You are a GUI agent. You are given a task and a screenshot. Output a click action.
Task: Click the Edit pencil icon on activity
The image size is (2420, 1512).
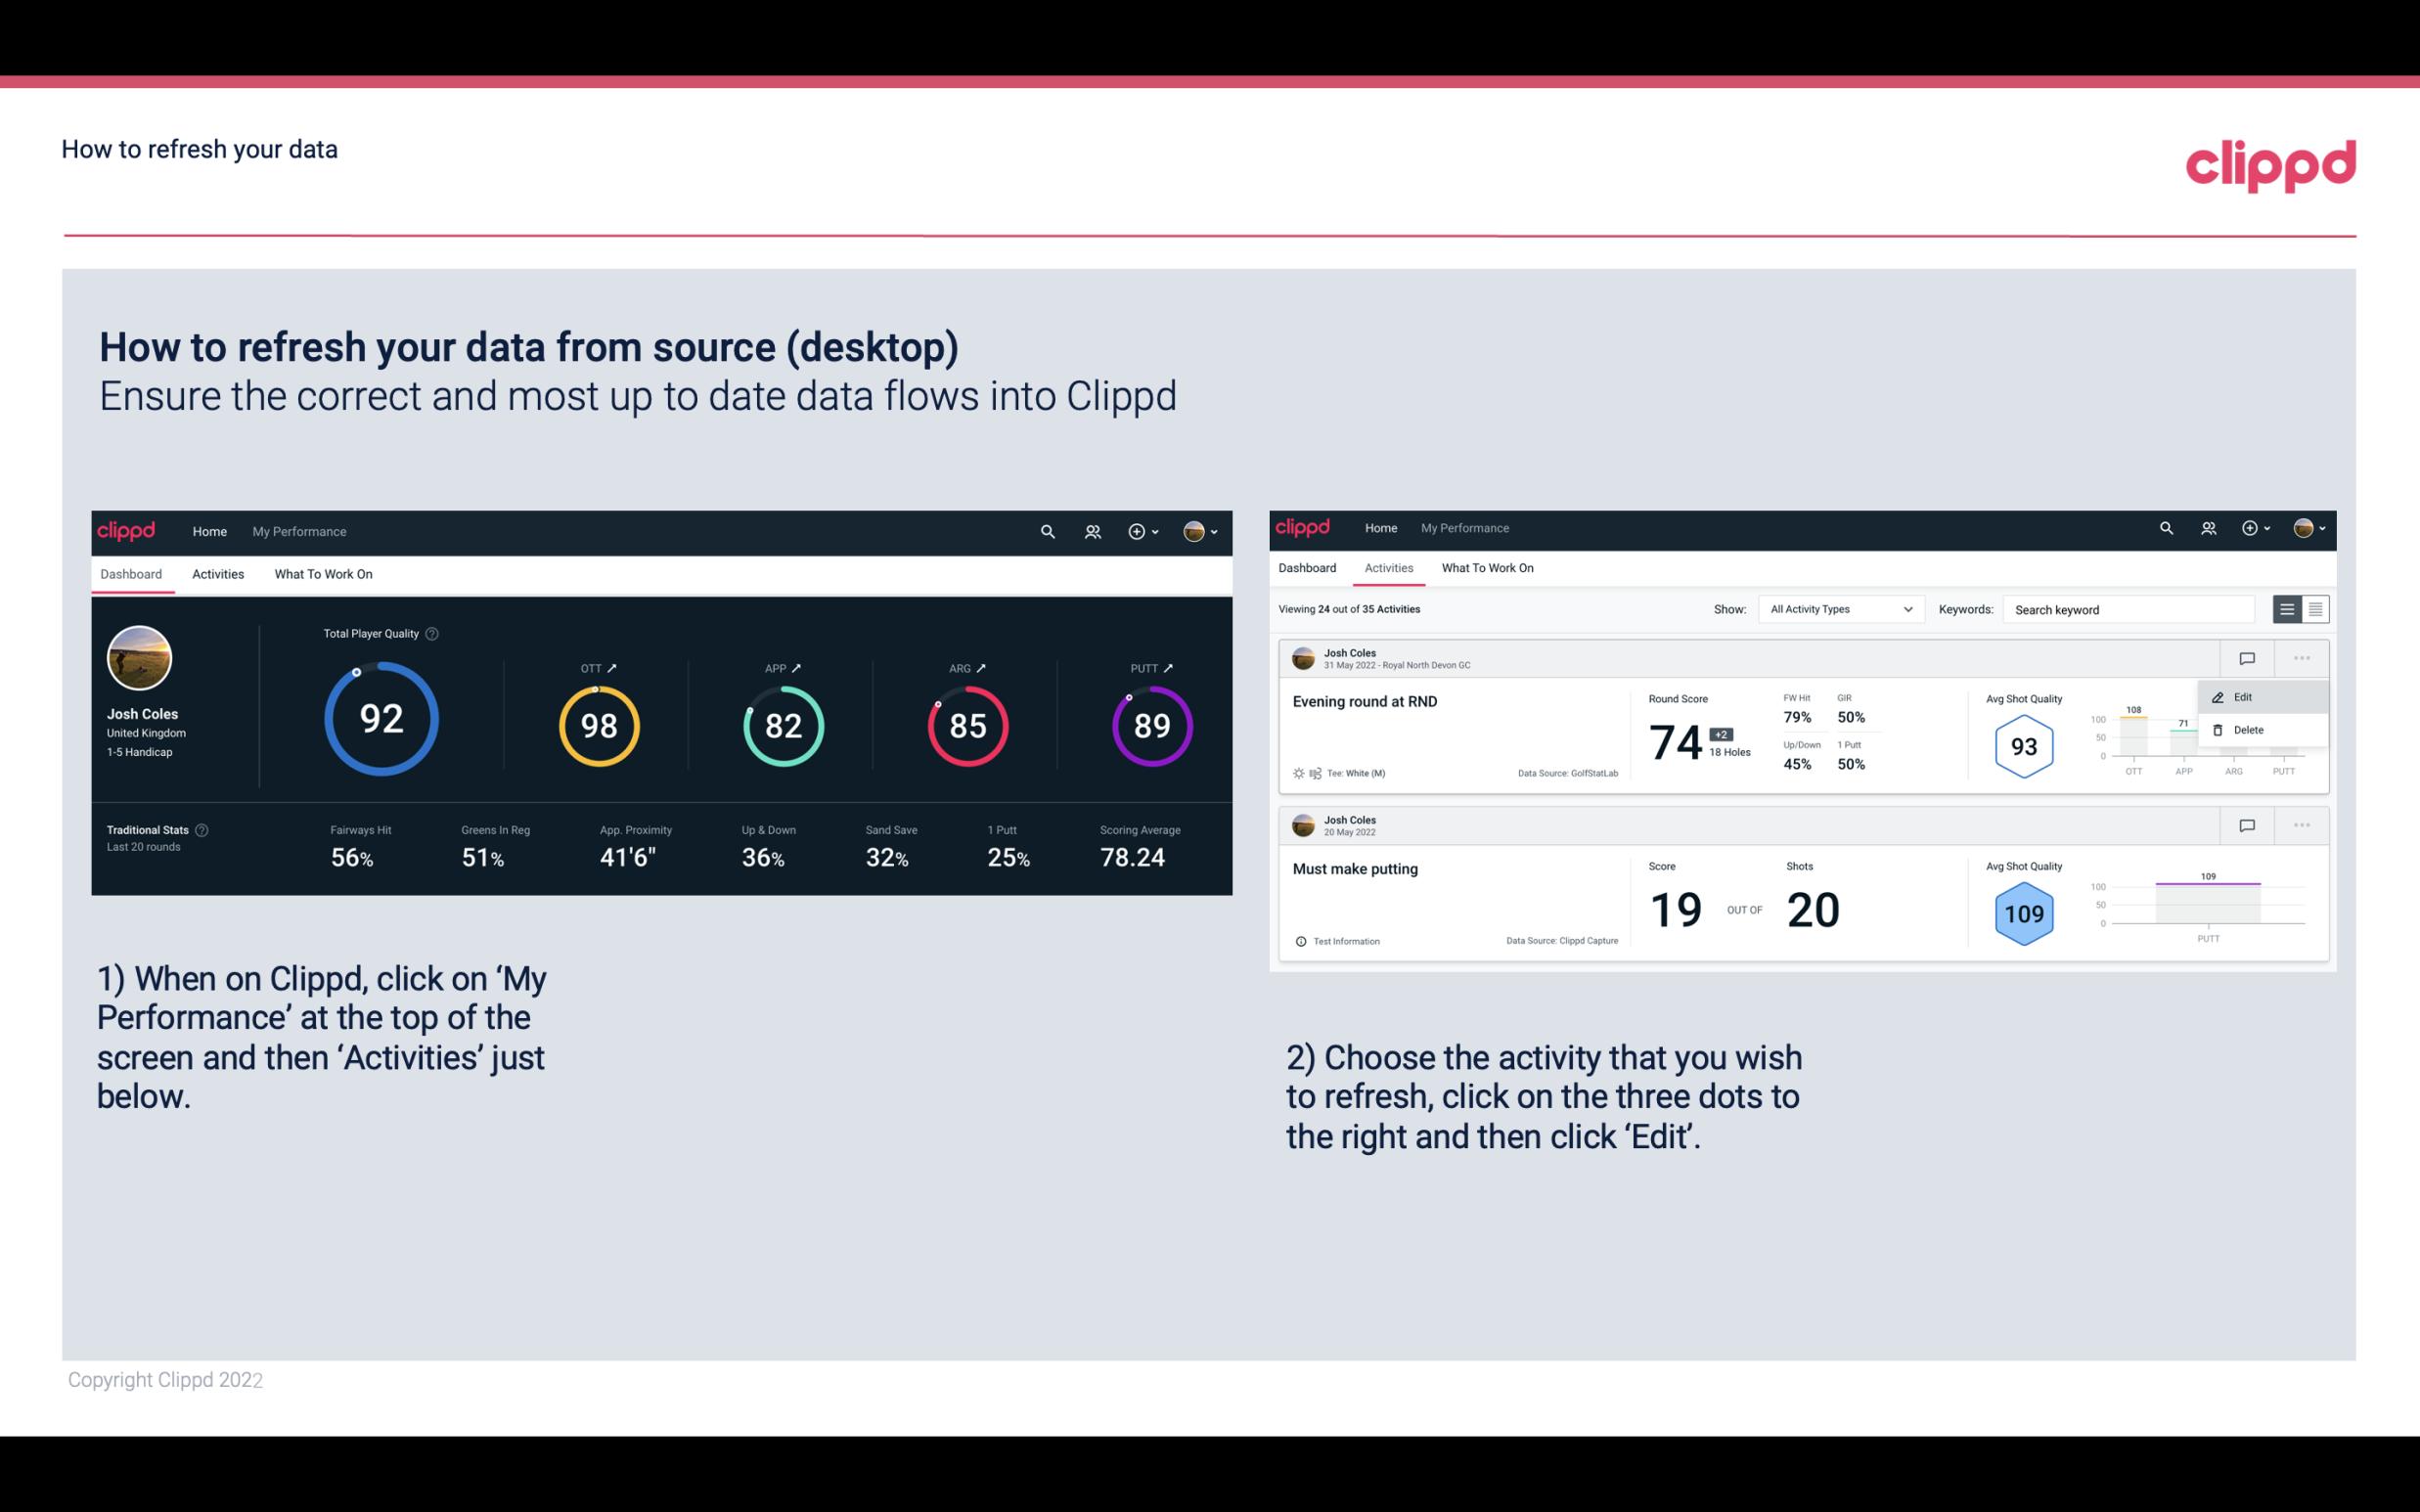pos(2218,696)
